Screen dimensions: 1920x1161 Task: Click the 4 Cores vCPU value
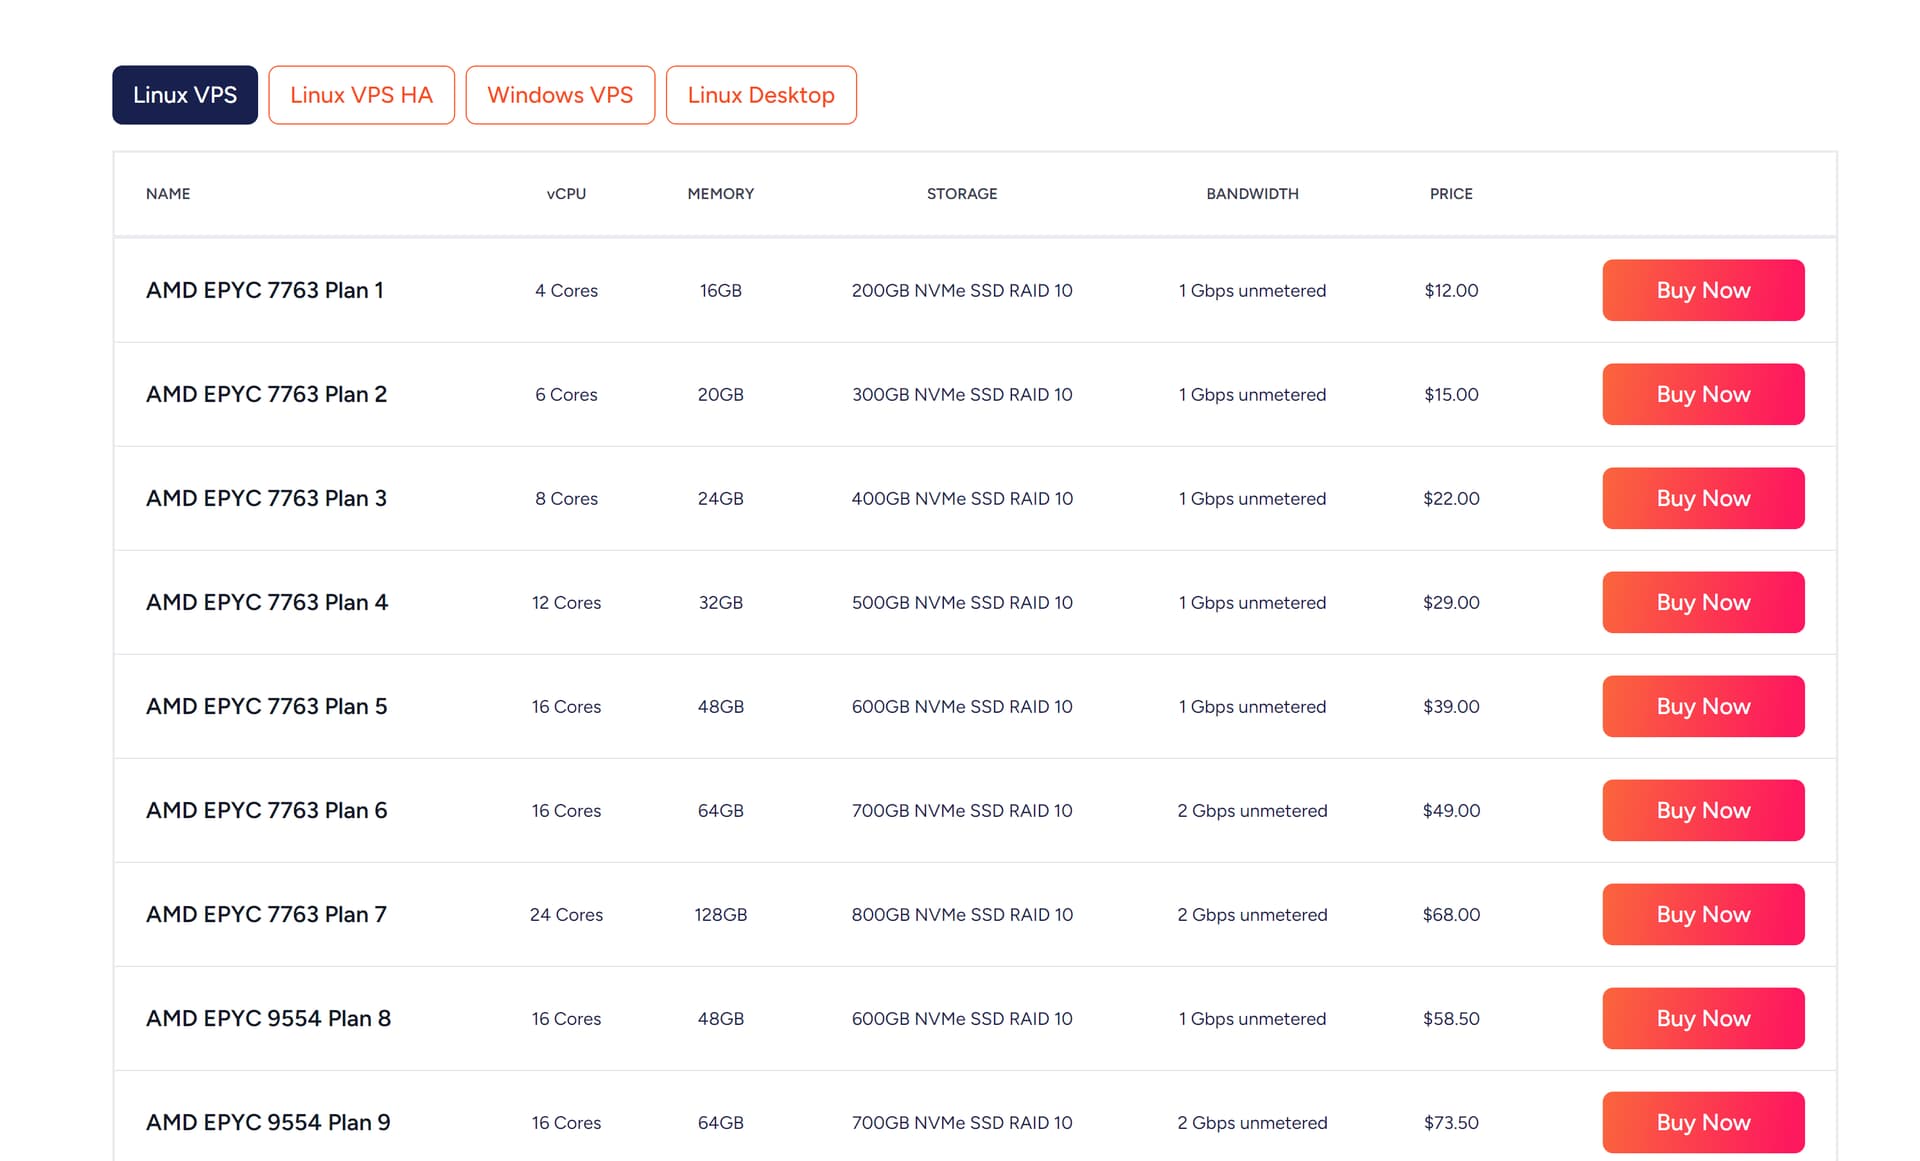[x=566, y=290]
